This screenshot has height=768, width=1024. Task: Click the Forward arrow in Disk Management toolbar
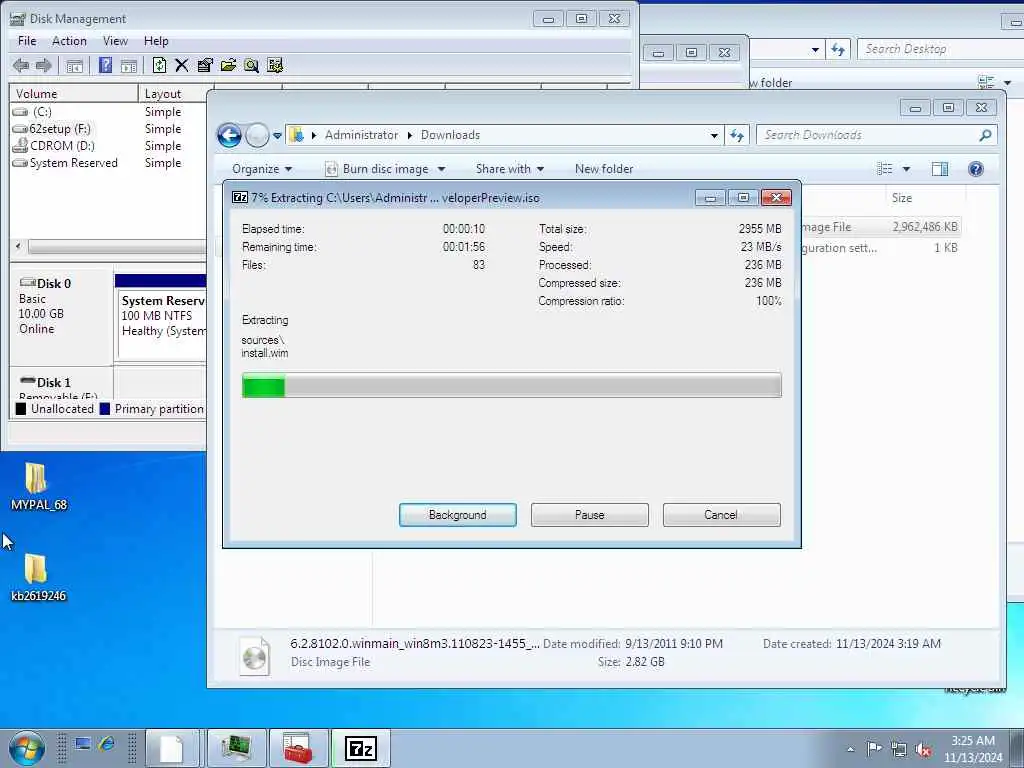[44, 65]
